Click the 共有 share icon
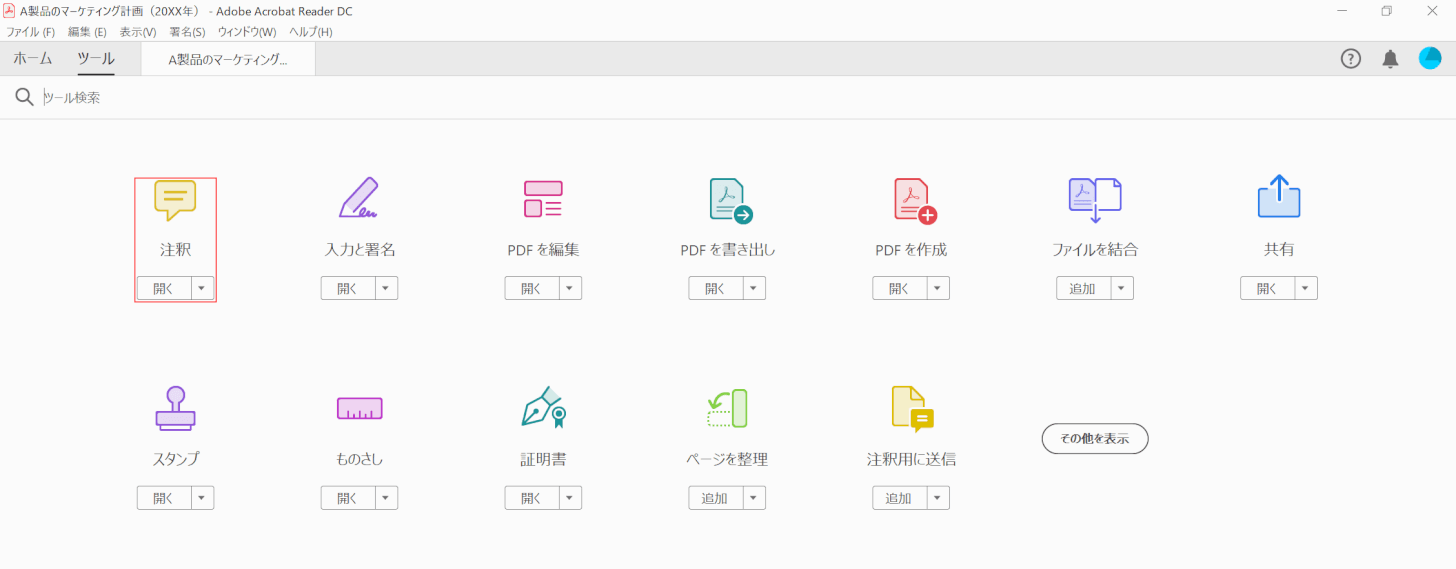 (x=1279, y=198)
